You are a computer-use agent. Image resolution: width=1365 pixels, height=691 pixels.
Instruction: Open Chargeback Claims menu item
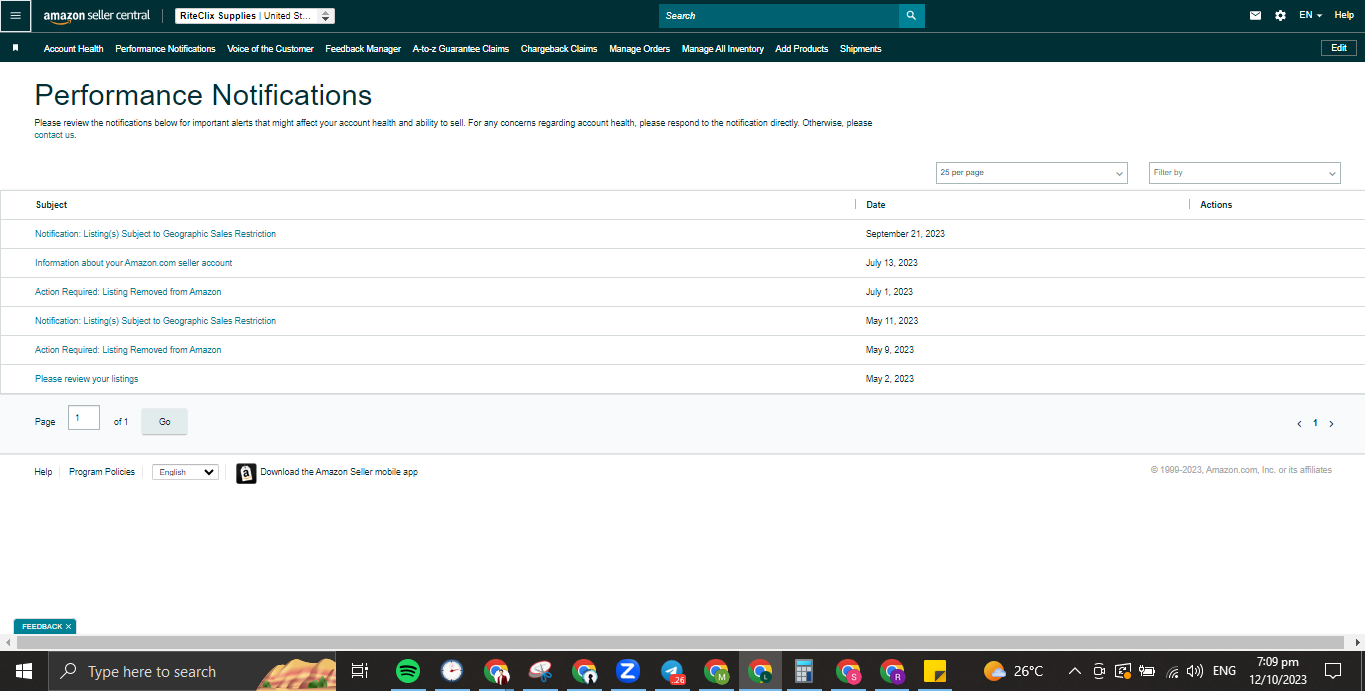point(559,49)
